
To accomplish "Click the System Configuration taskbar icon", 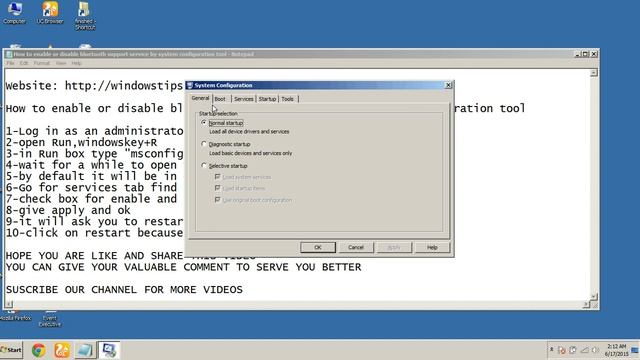I will (x=109, y=350).
